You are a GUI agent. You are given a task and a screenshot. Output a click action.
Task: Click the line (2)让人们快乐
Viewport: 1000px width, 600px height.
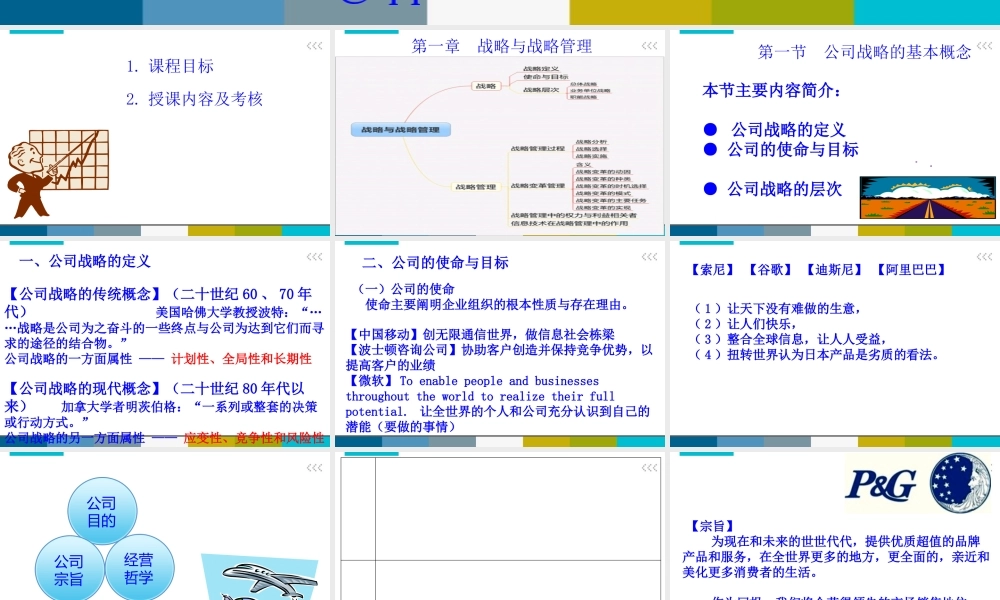point(746,323)
